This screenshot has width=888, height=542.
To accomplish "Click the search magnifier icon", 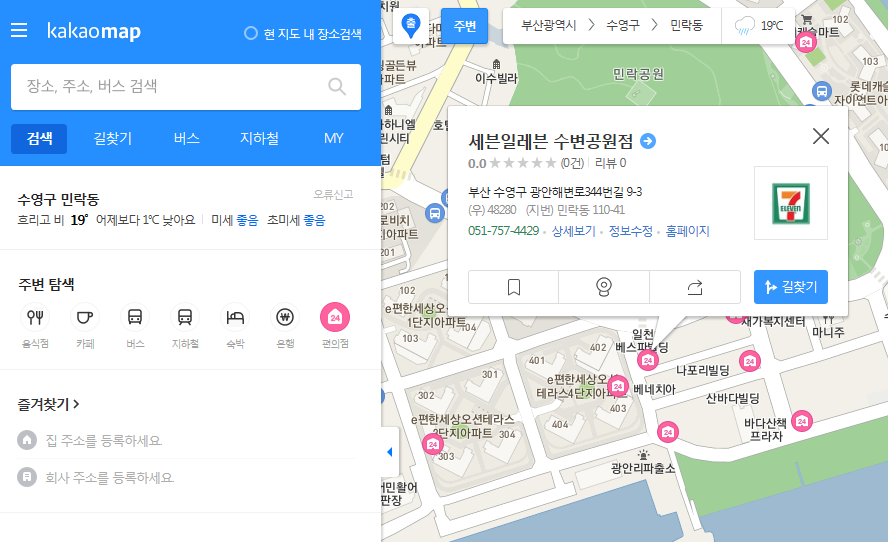I will 337,87.
